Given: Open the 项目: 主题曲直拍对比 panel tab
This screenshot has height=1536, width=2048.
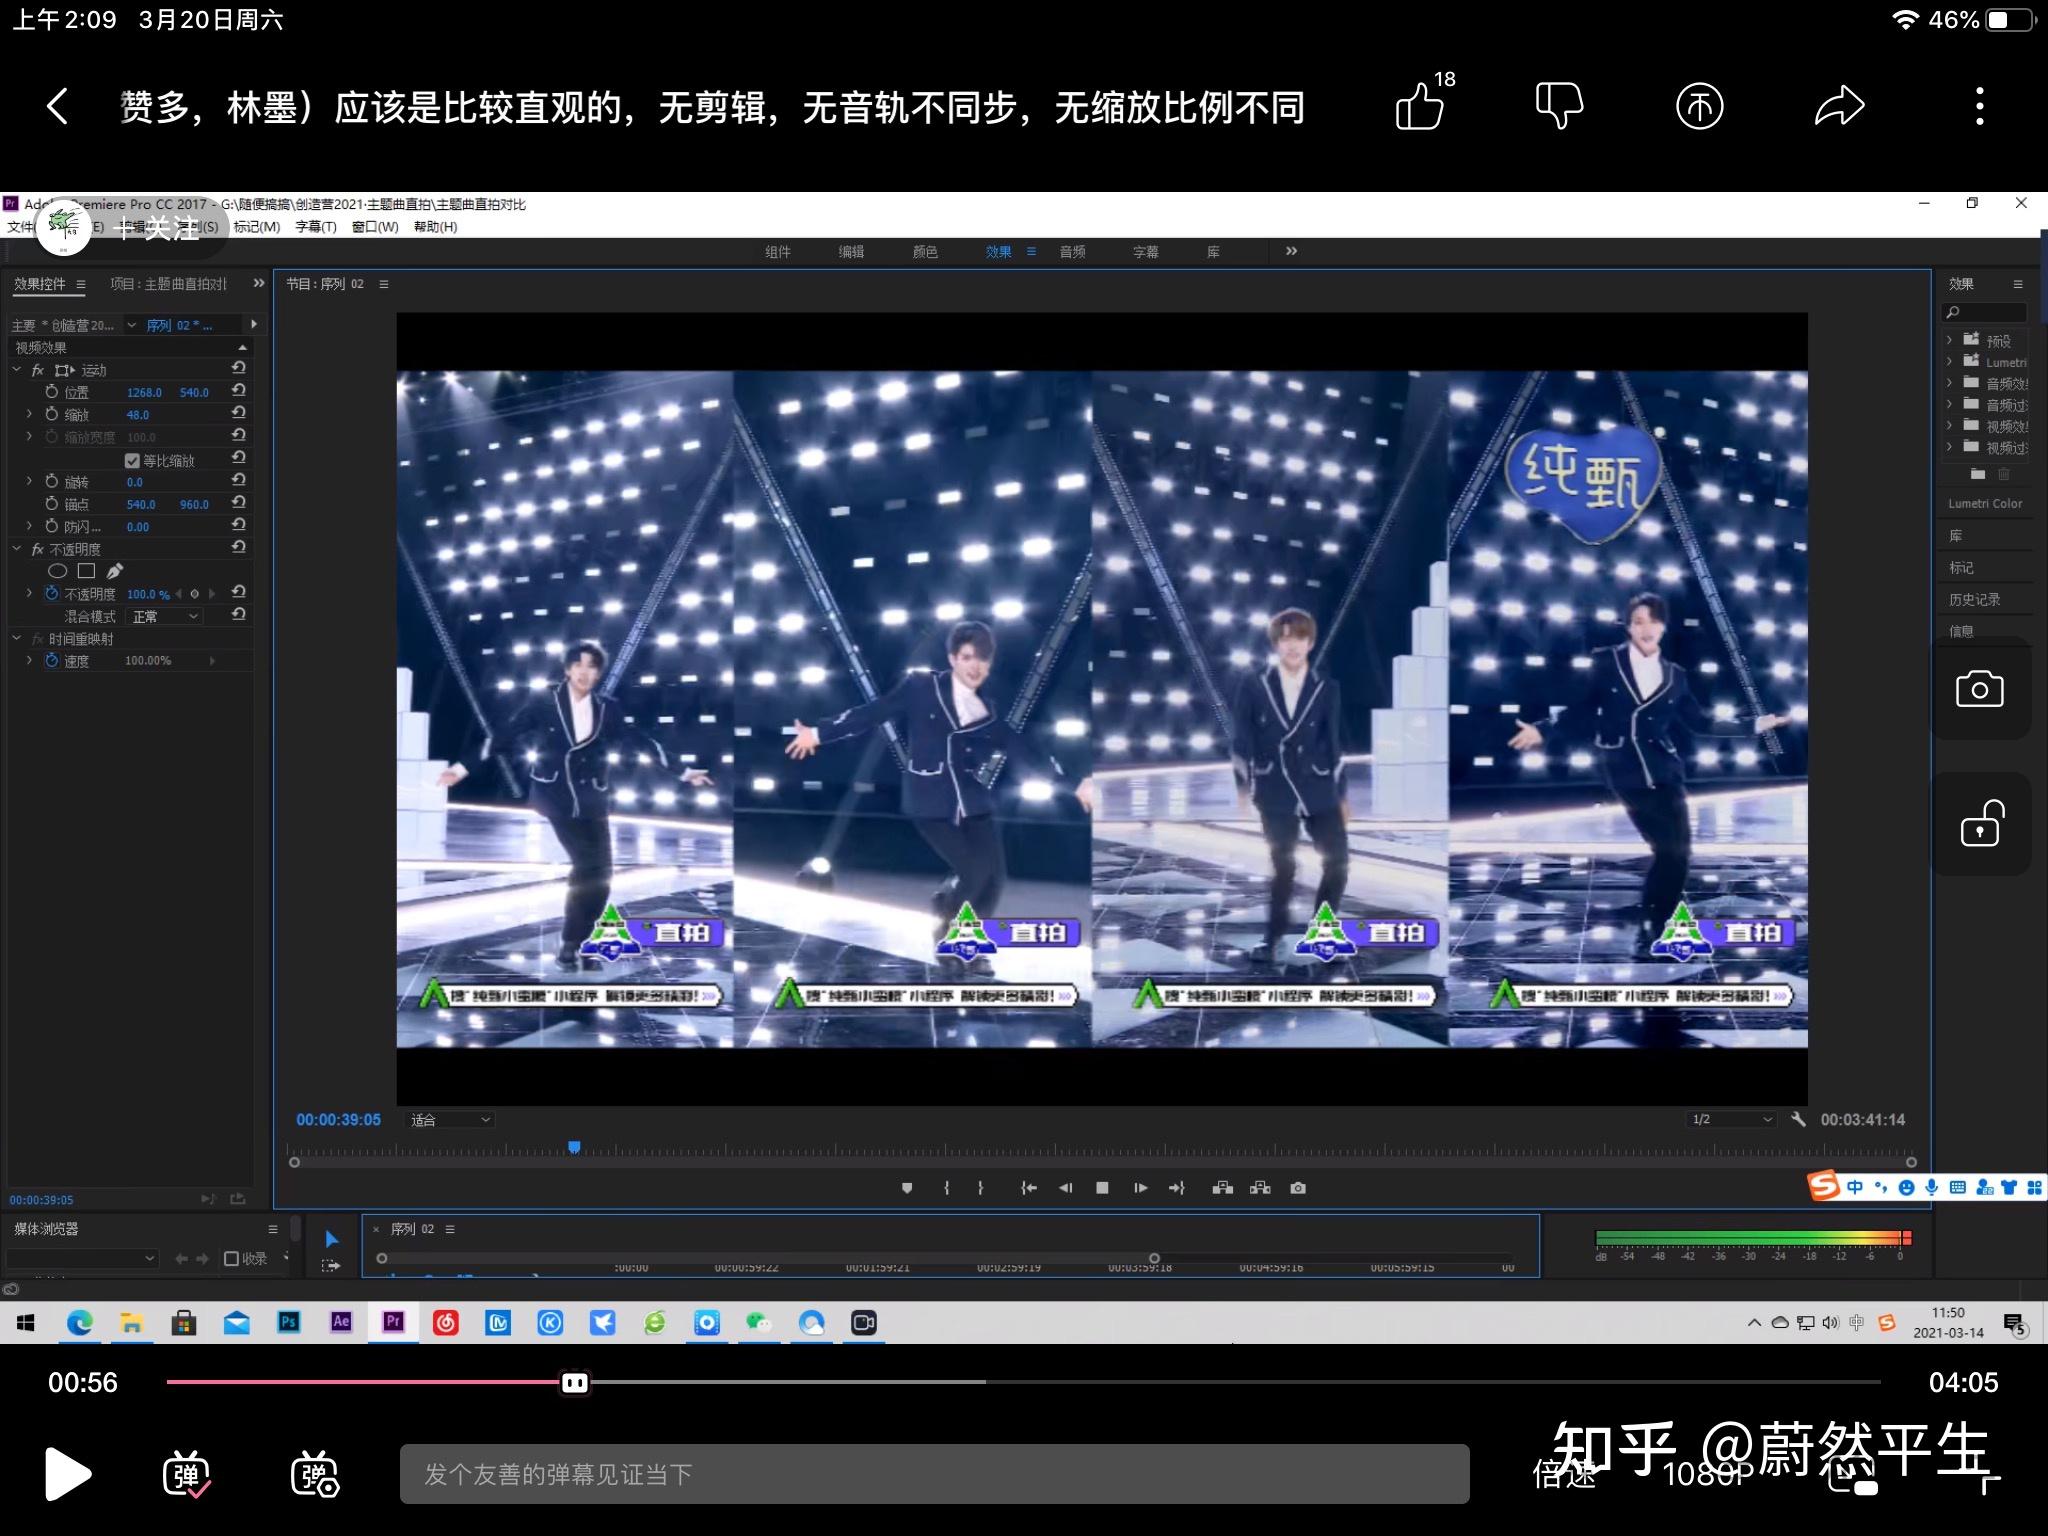Looking at the screenshot, I should [x=168, y=284].
